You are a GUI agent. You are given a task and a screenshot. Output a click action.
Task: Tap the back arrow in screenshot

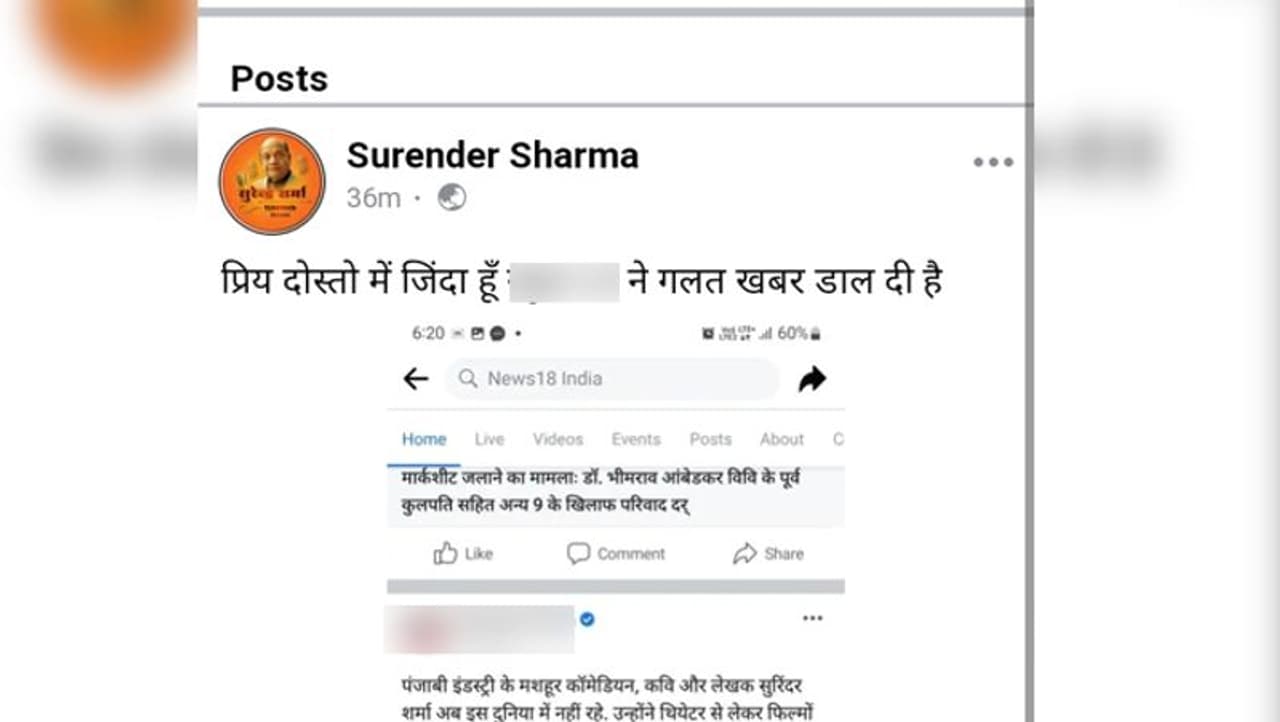coord(415,379)
